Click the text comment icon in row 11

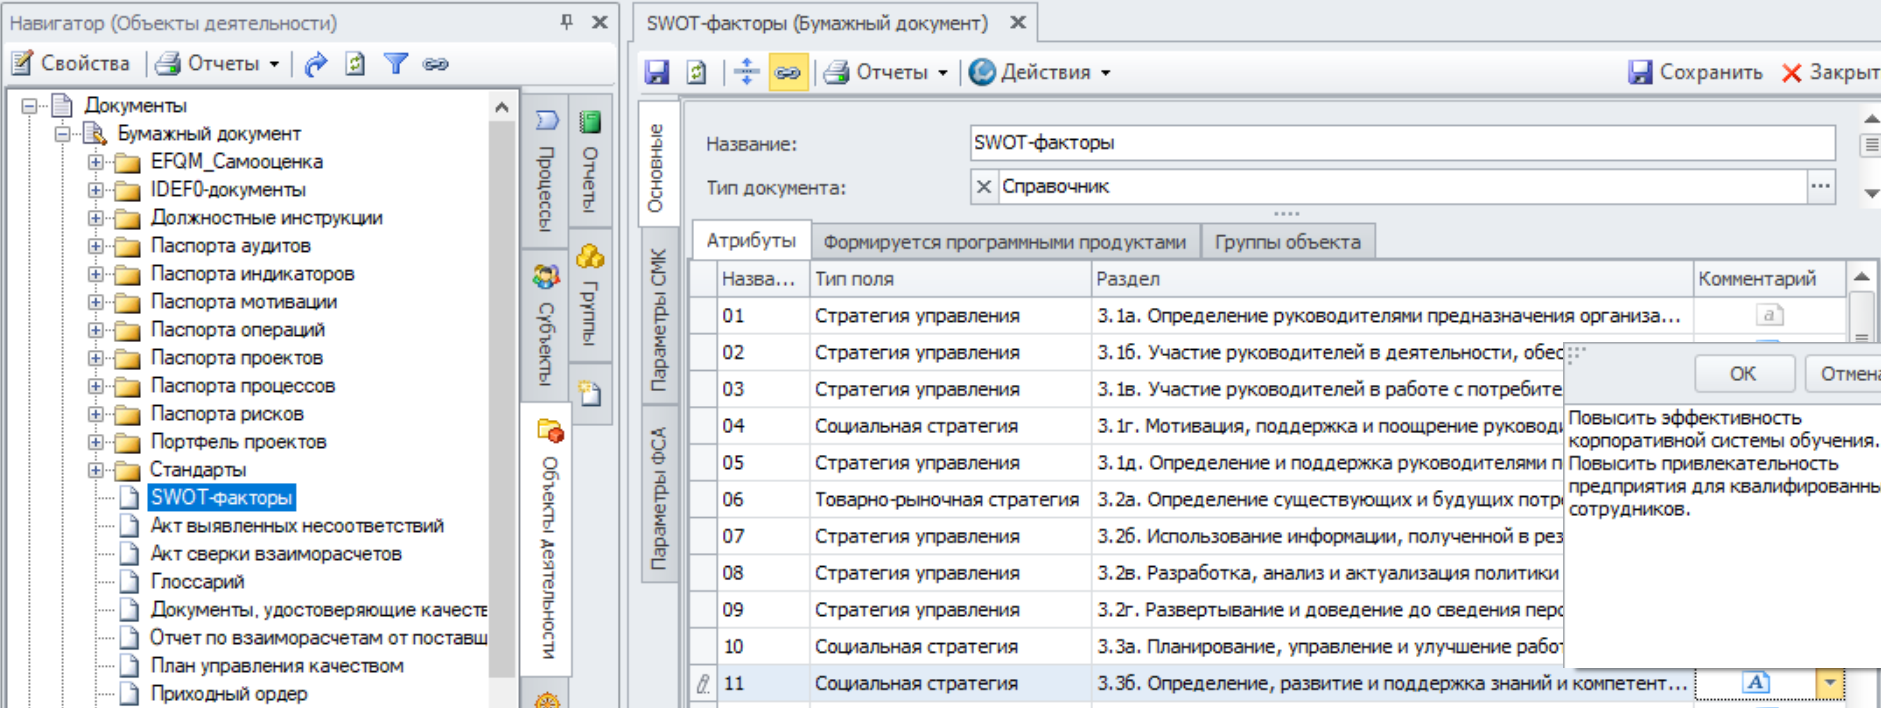coord(1756,683)
